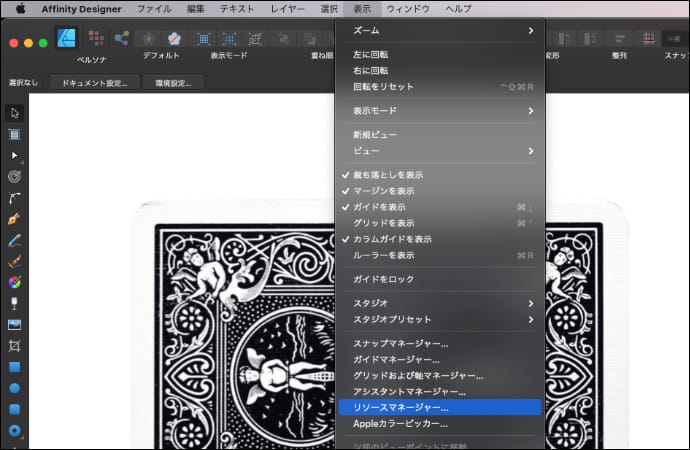Viewport: 690px width, 450px height.
Task: Switch to the Pixel Persona icon
Action: tap(96, 38)
